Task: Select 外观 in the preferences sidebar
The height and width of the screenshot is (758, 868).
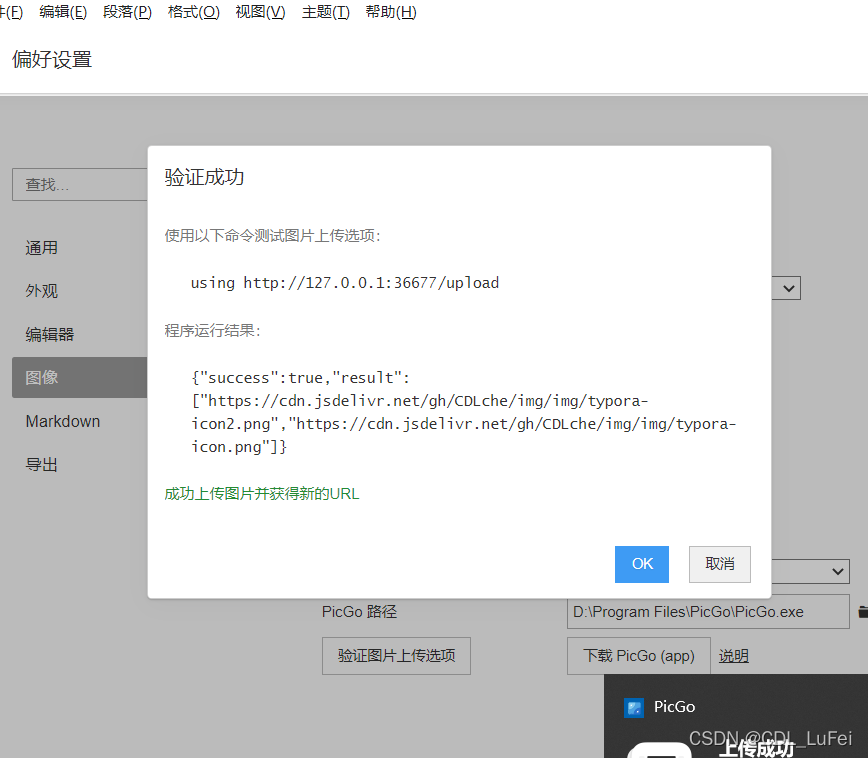Action: click(42, 291)
